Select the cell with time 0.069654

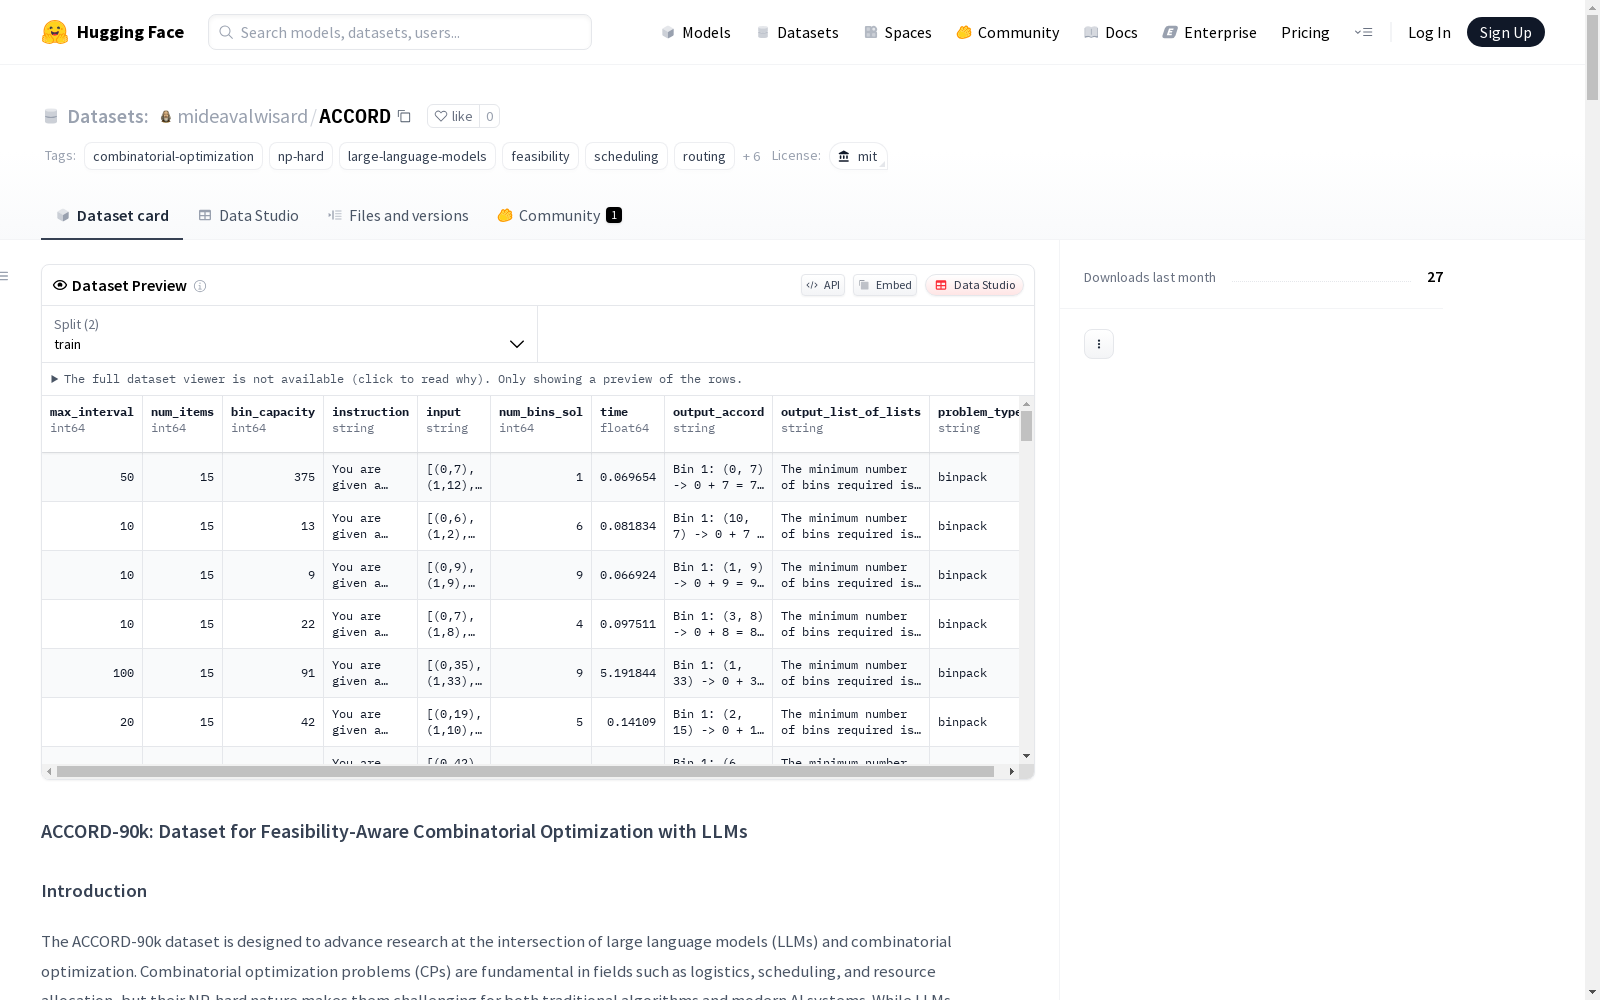pos(628,477)
